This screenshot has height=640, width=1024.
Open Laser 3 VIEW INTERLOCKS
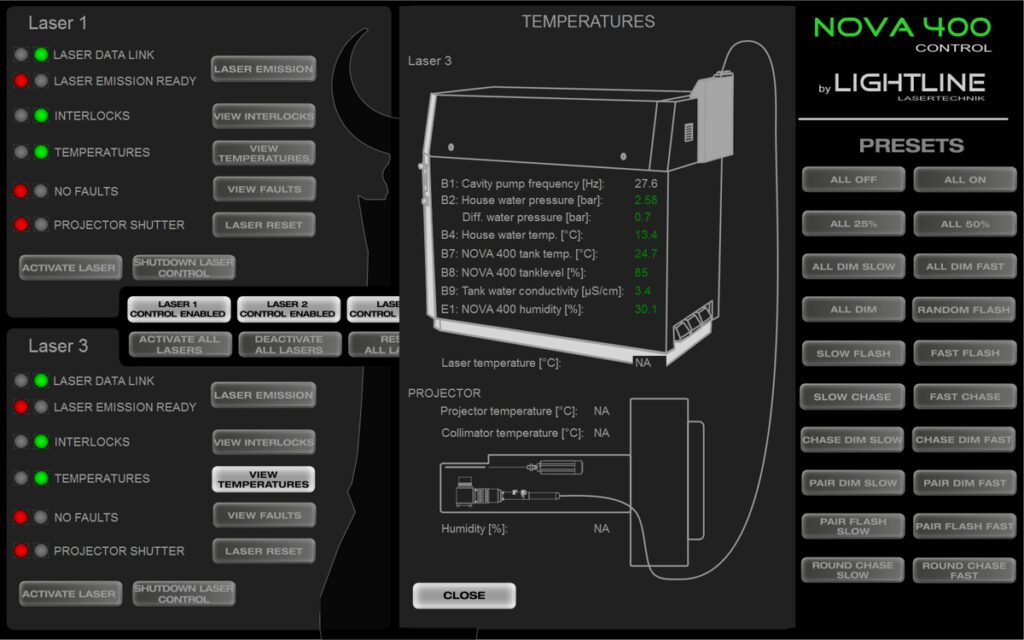point(264,442)
